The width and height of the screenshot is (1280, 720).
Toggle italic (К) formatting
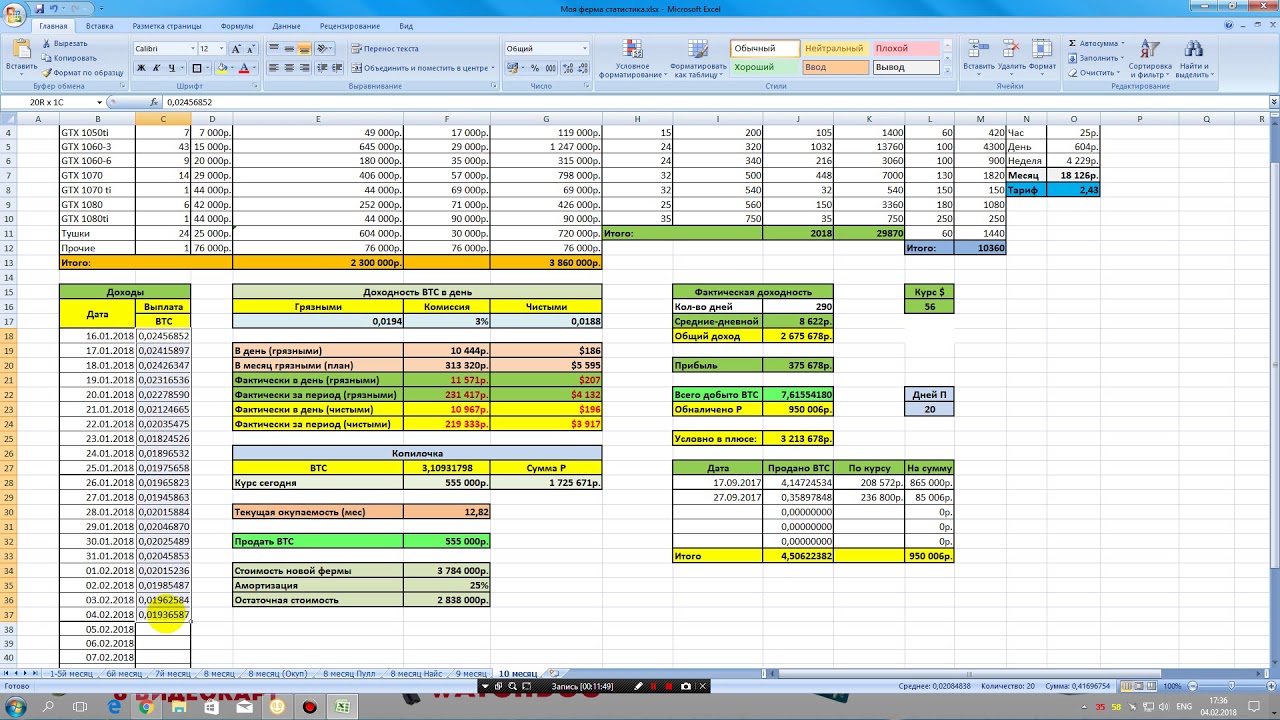(156, 68)
